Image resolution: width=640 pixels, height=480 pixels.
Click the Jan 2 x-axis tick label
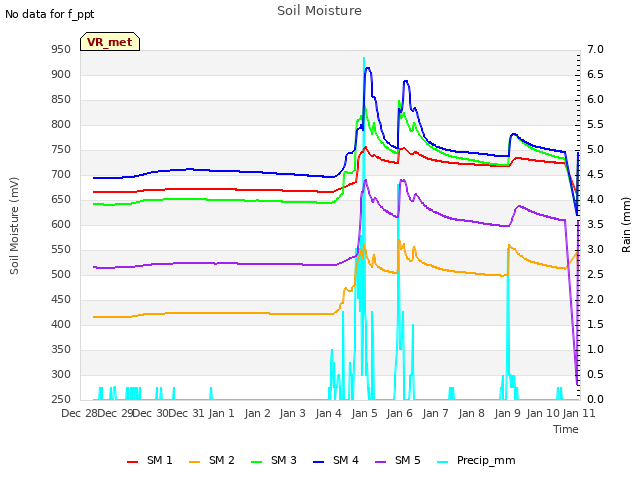[x=258, y=413]
